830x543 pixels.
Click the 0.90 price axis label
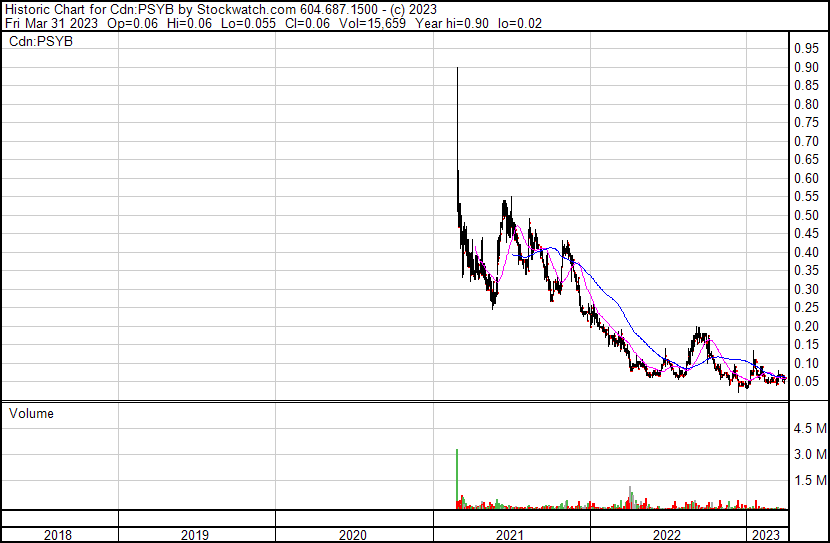point(806,67)
